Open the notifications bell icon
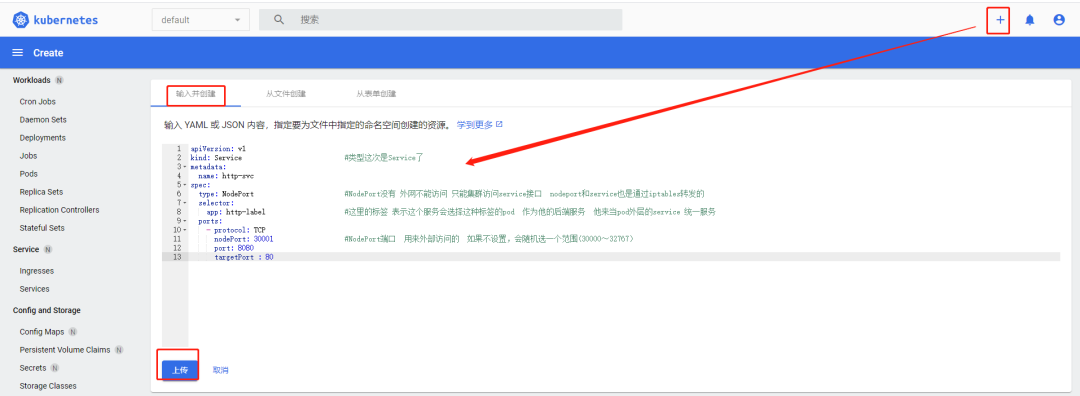Screen dimensions: 1080x396 pyautogui.click(x=1030, y=20)
